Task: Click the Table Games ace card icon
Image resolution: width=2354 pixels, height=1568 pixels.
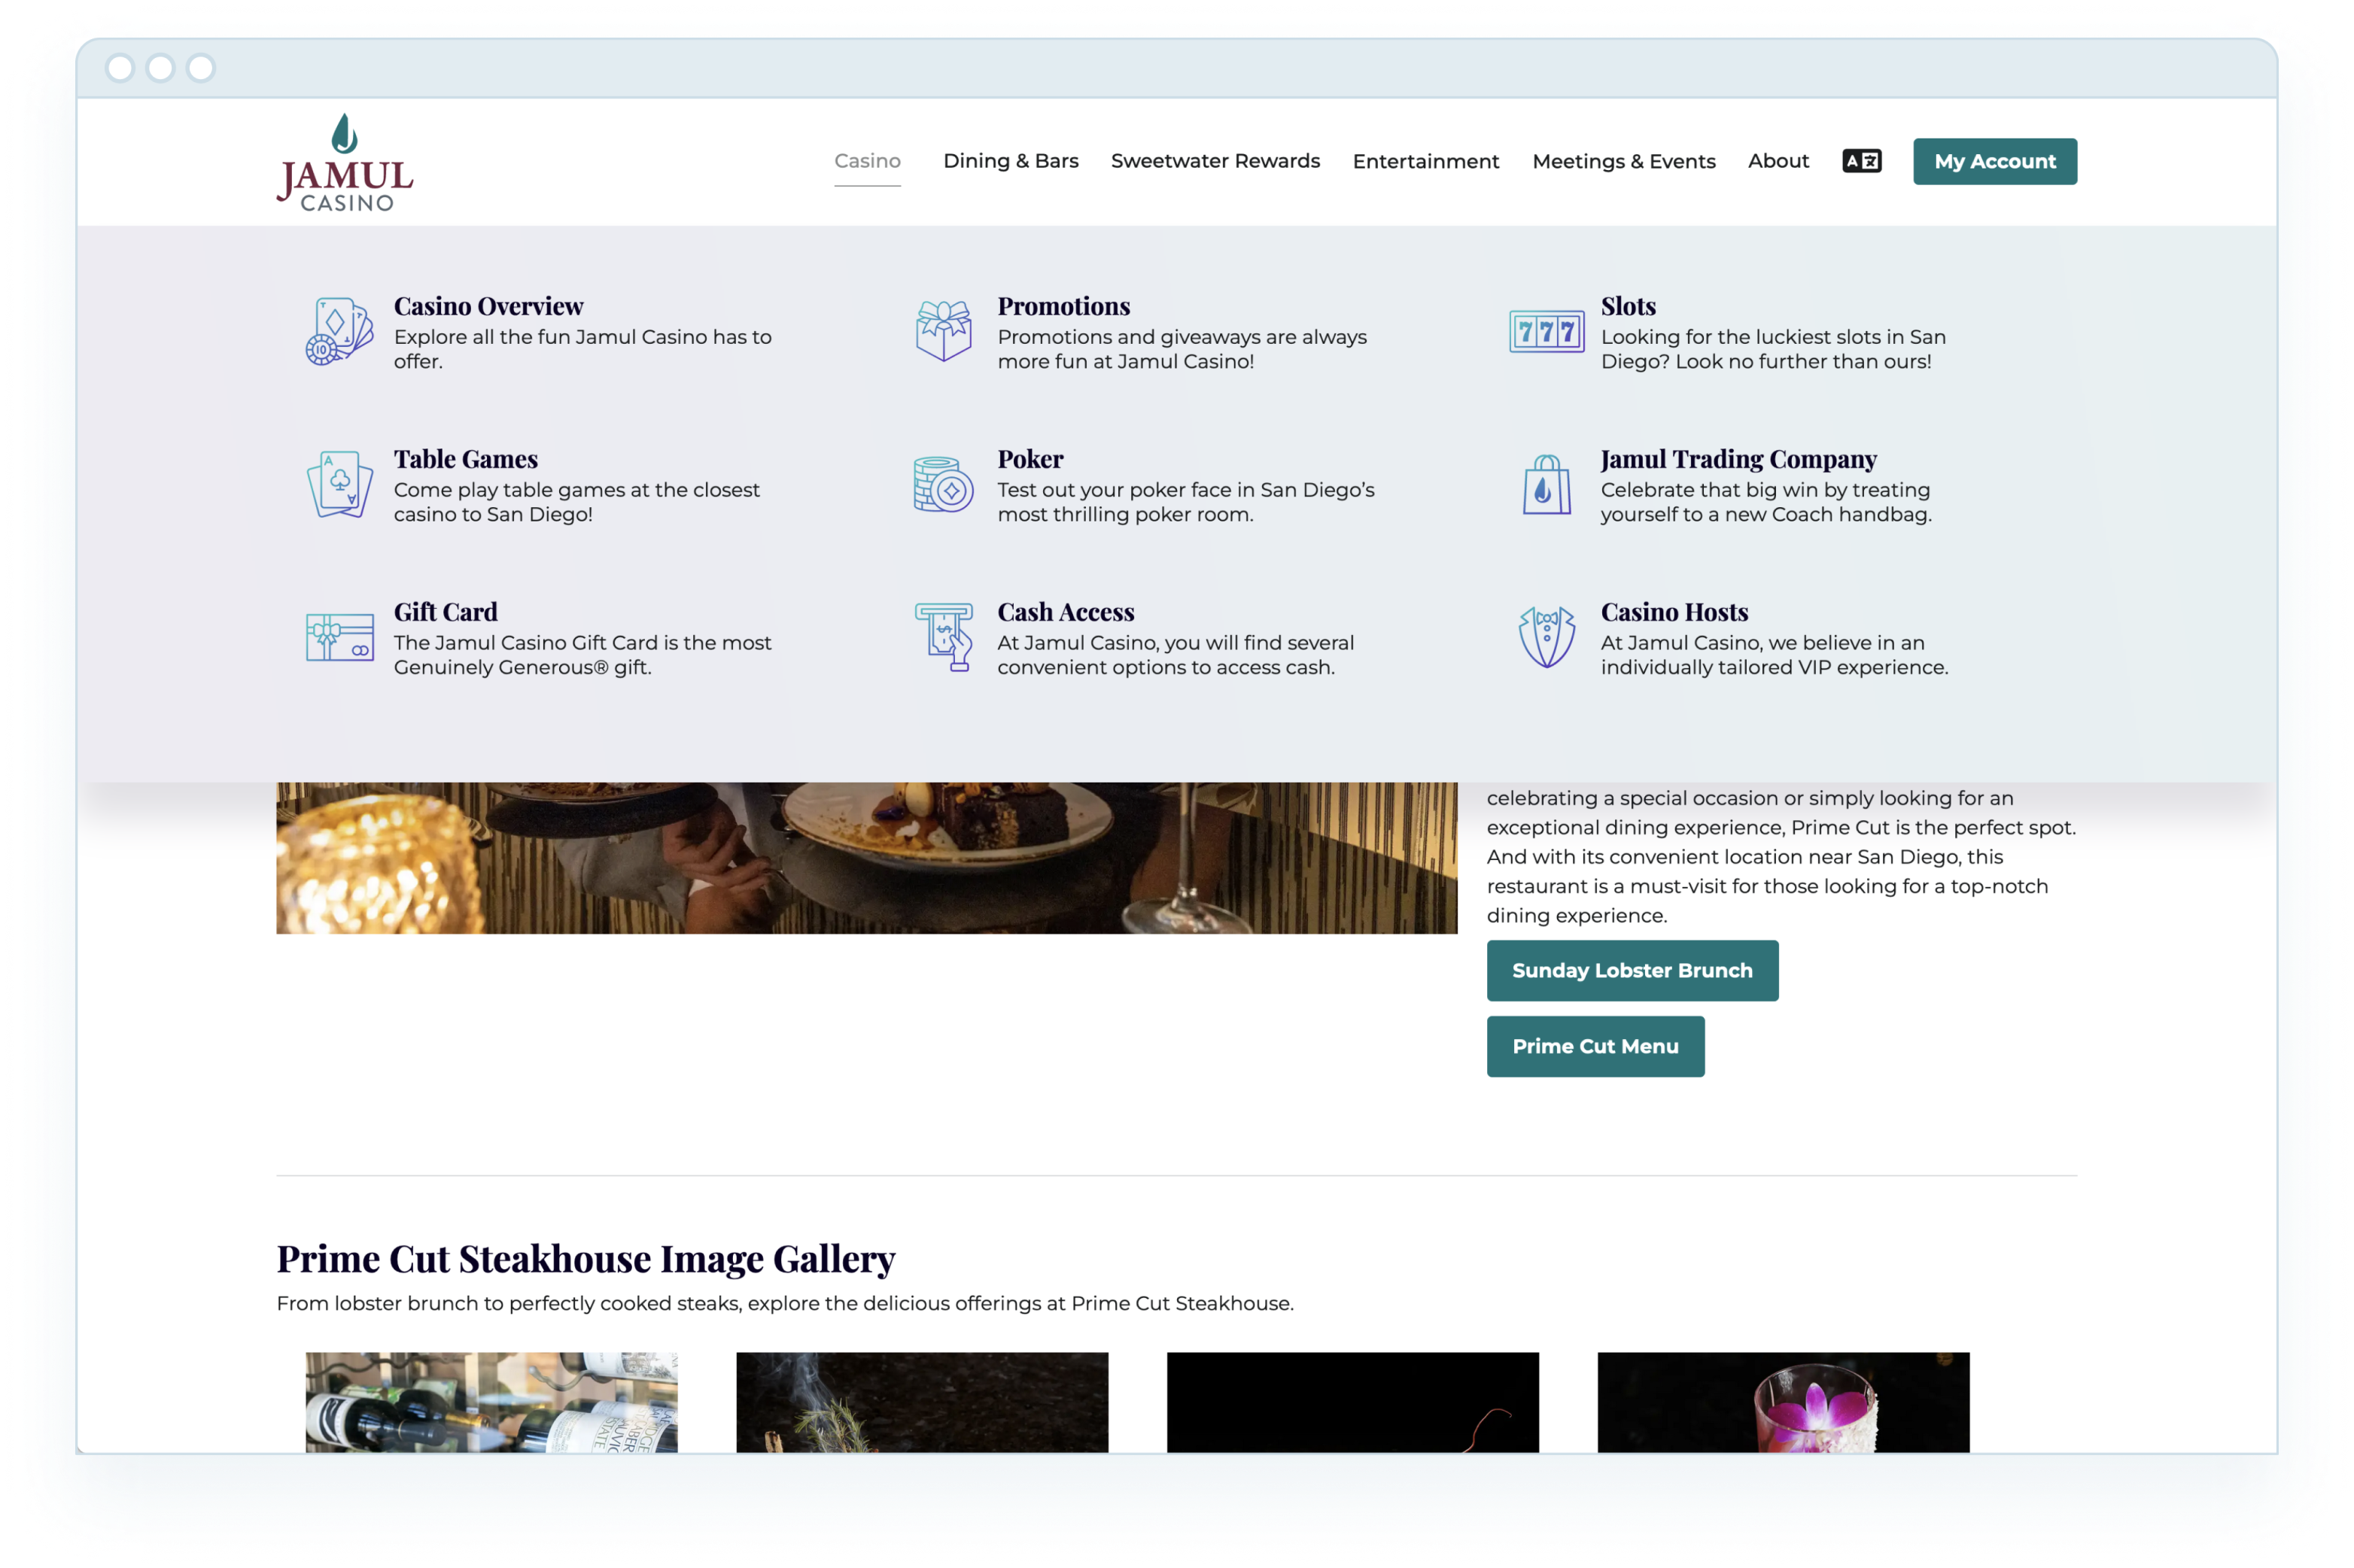Action: 339,484
